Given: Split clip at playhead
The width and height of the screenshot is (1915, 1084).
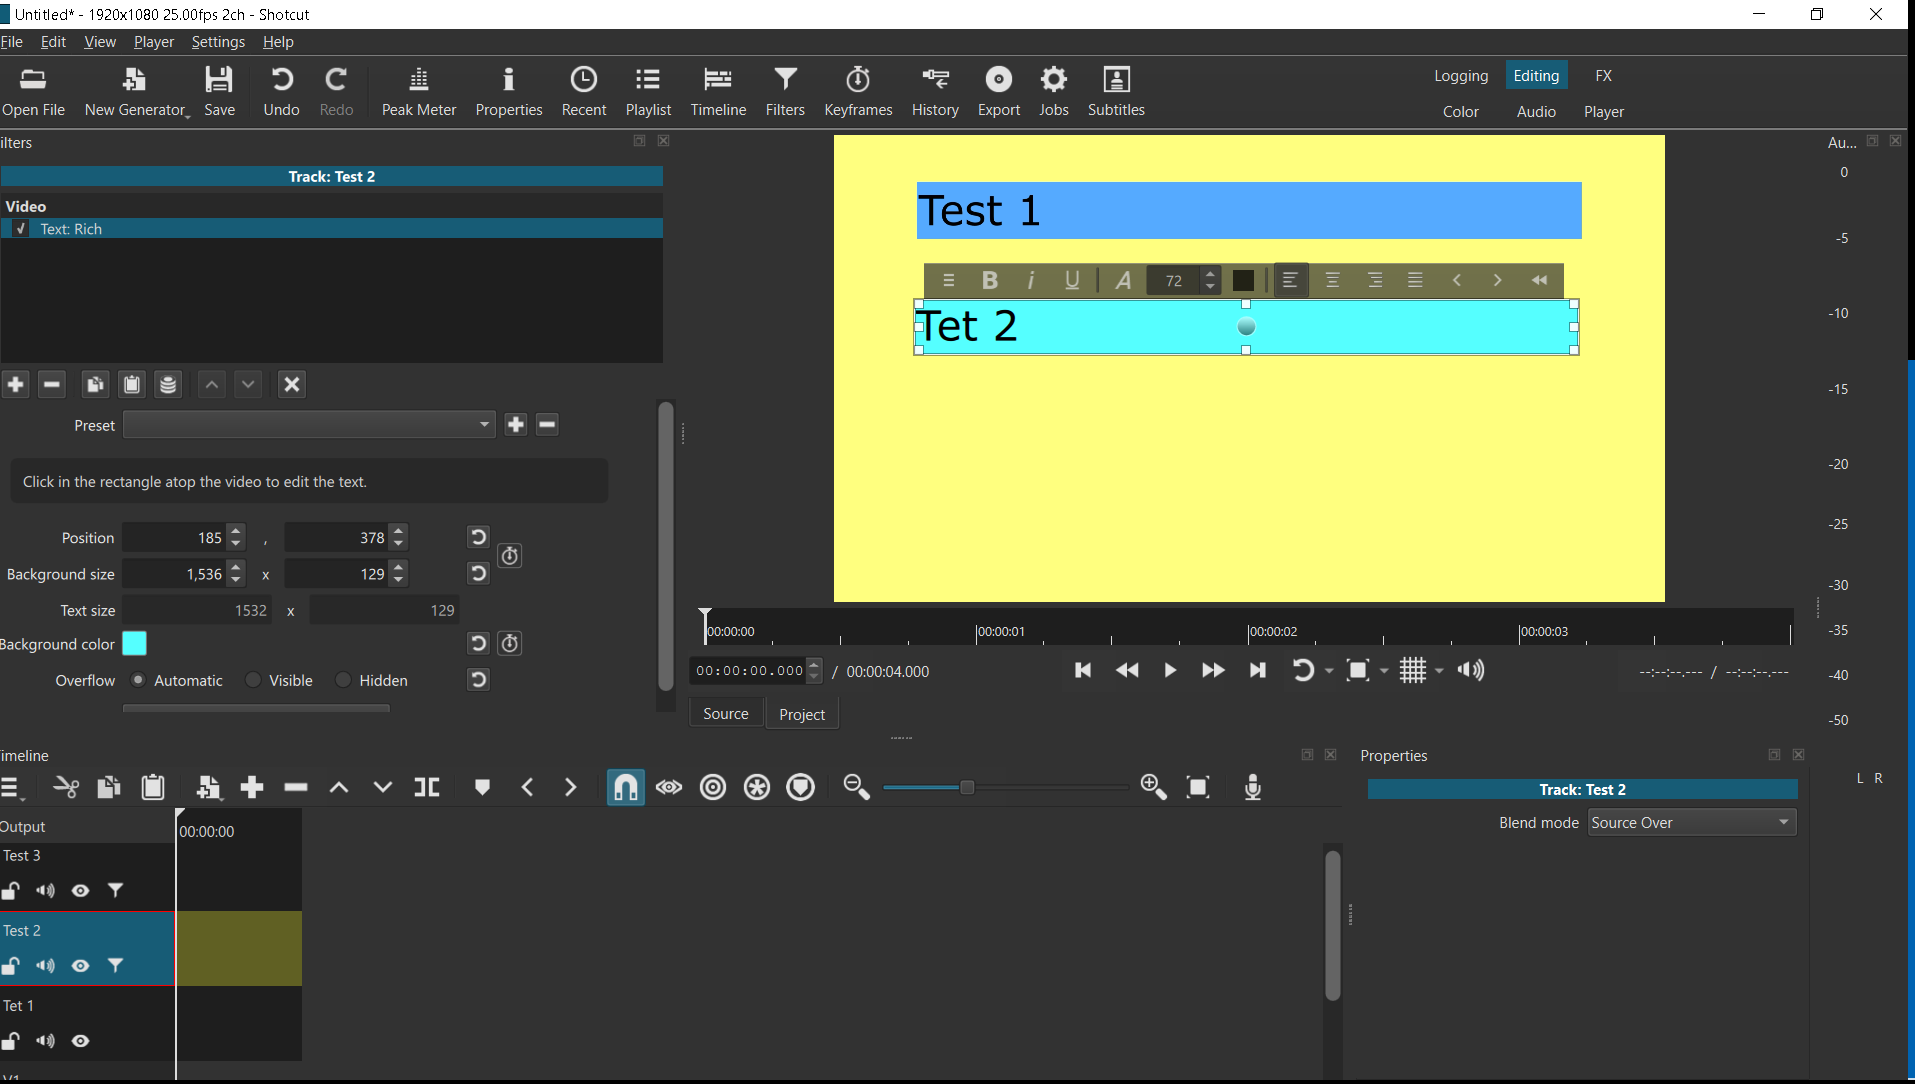Looking at the screenshot, I should coord(427,788).
